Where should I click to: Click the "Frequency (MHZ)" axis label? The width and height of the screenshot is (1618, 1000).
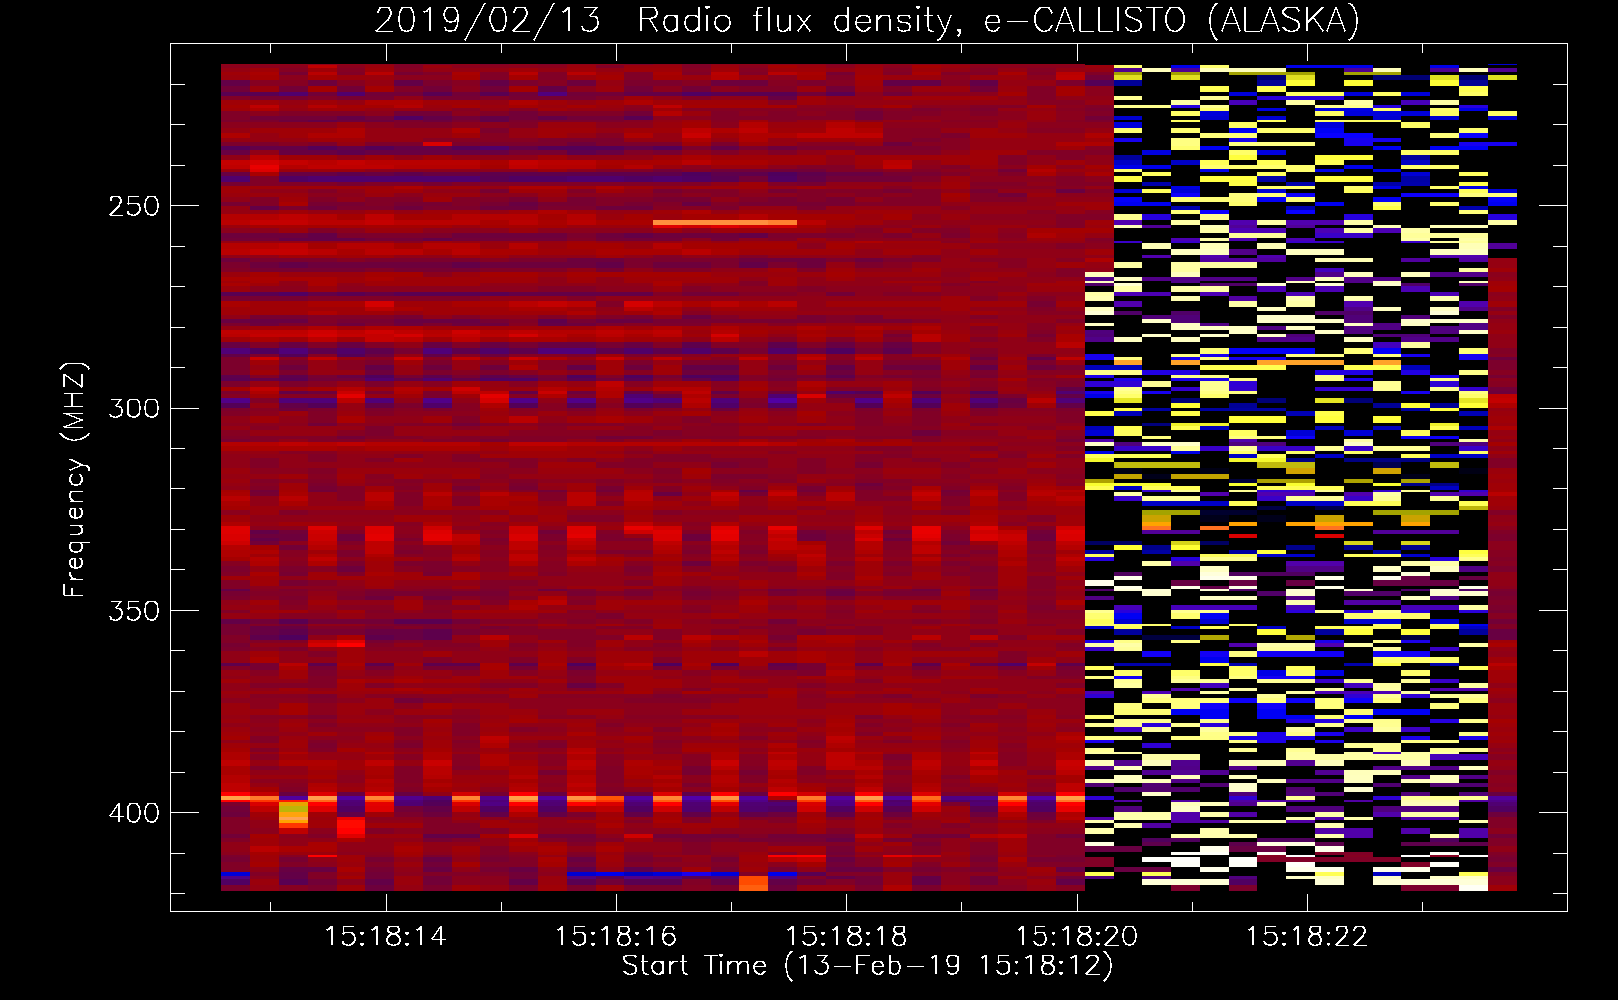(75, 479)
